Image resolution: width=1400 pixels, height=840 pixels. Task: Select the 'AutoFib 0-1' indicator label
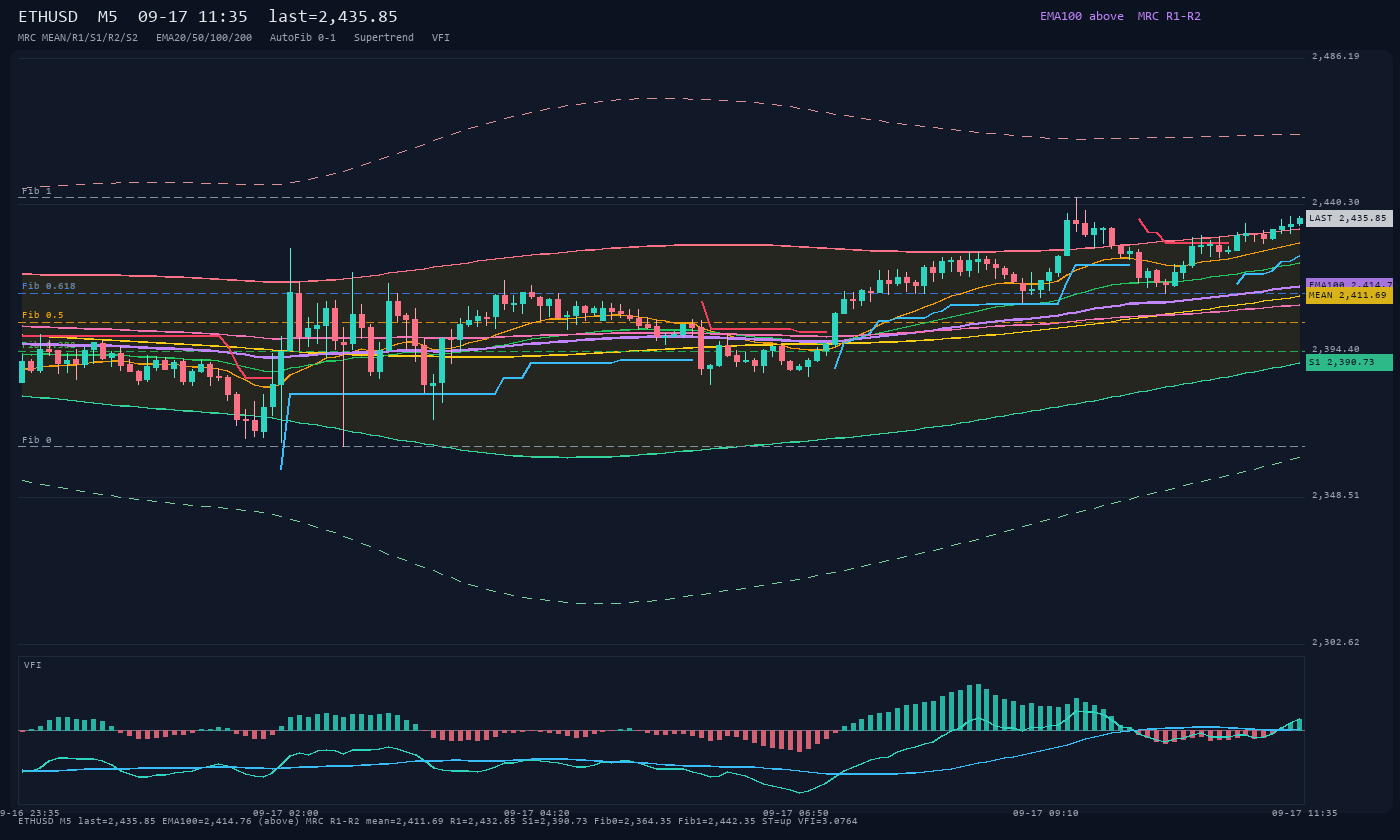coord(303,37)
